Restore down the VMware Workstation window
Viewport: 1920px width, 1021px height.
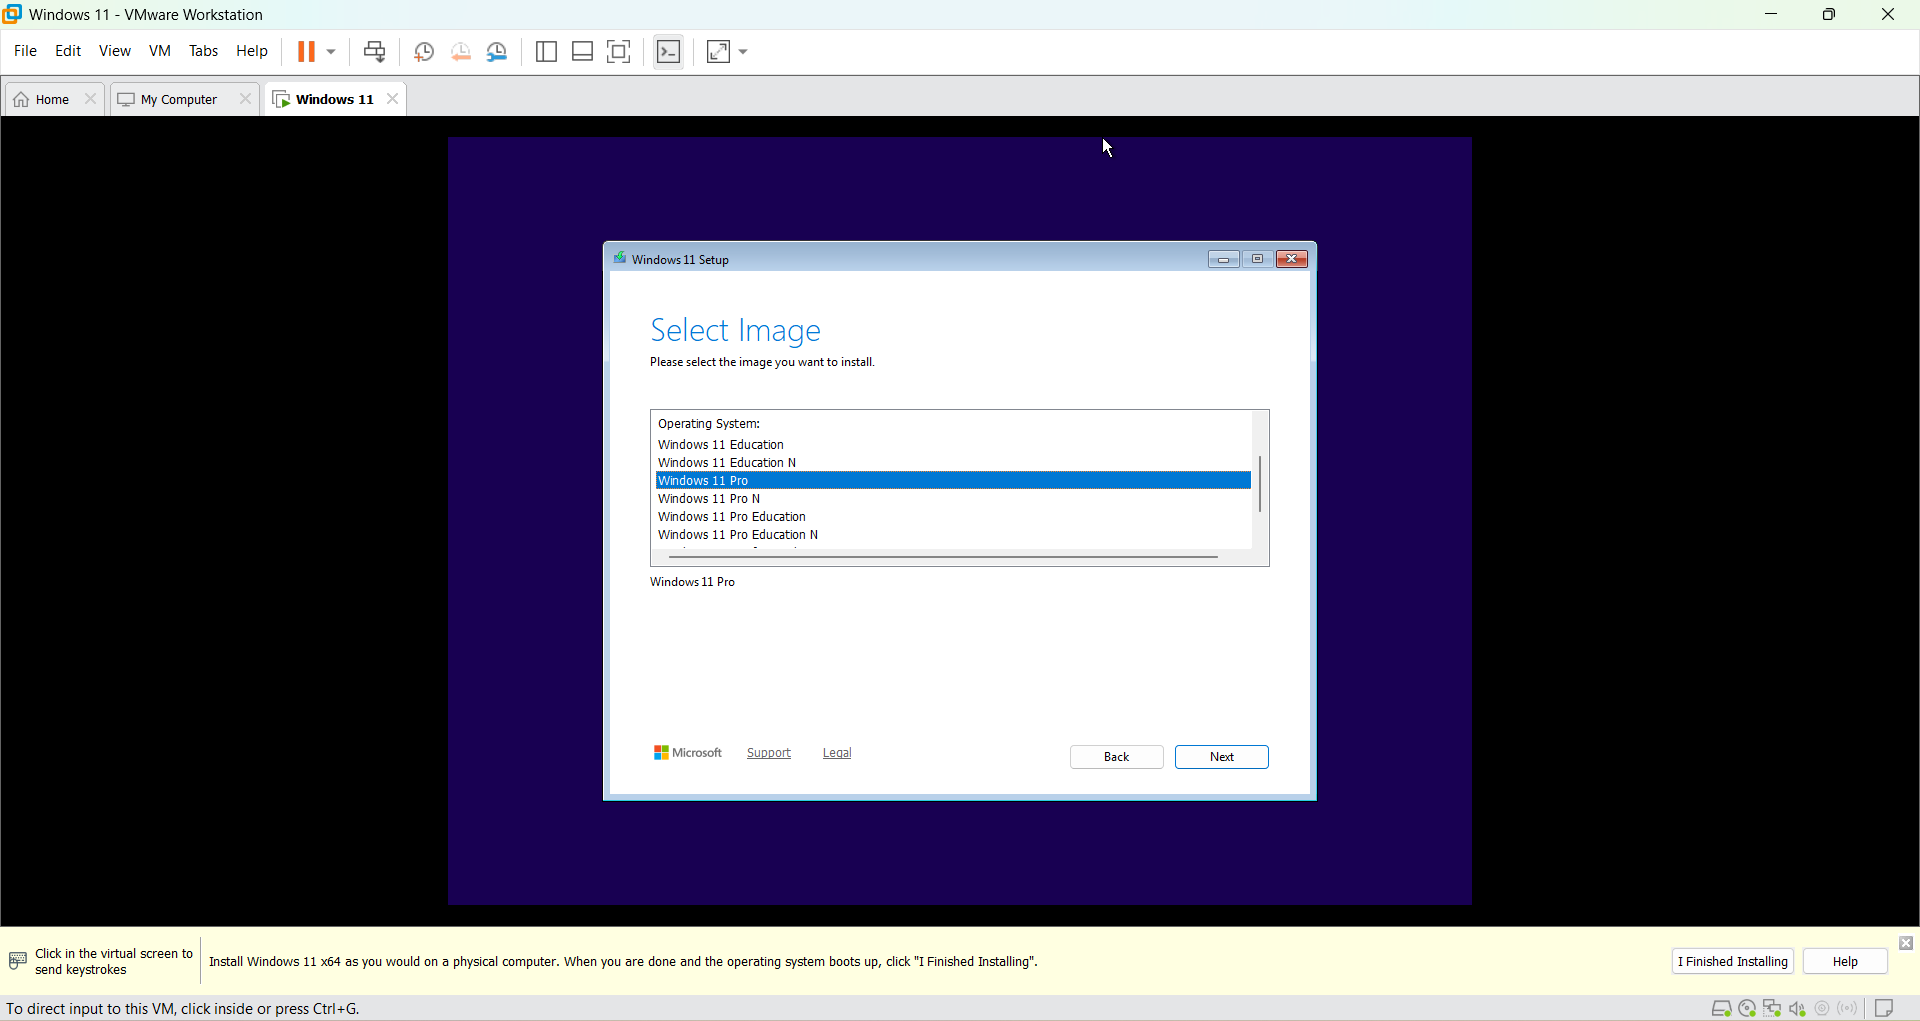pyautogui.click(x=1829, y=15)
